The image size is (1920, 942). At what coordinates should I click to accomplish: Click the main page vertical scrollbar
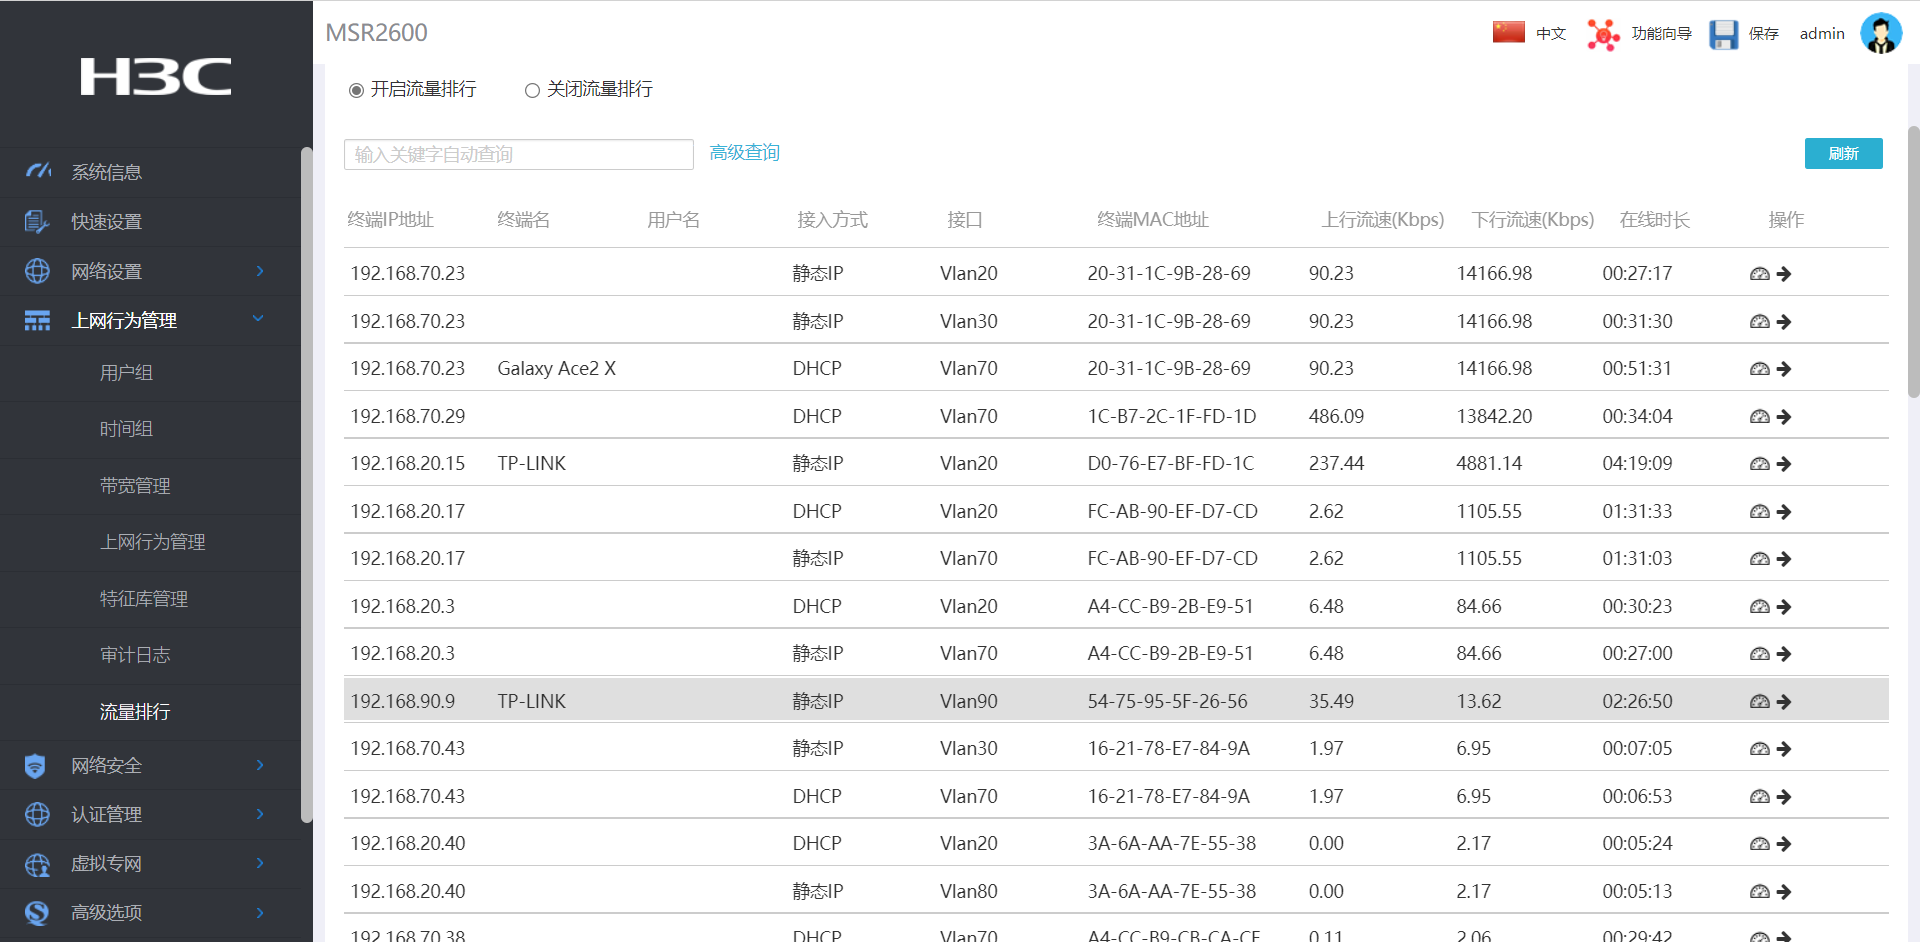coord(1913,262)
